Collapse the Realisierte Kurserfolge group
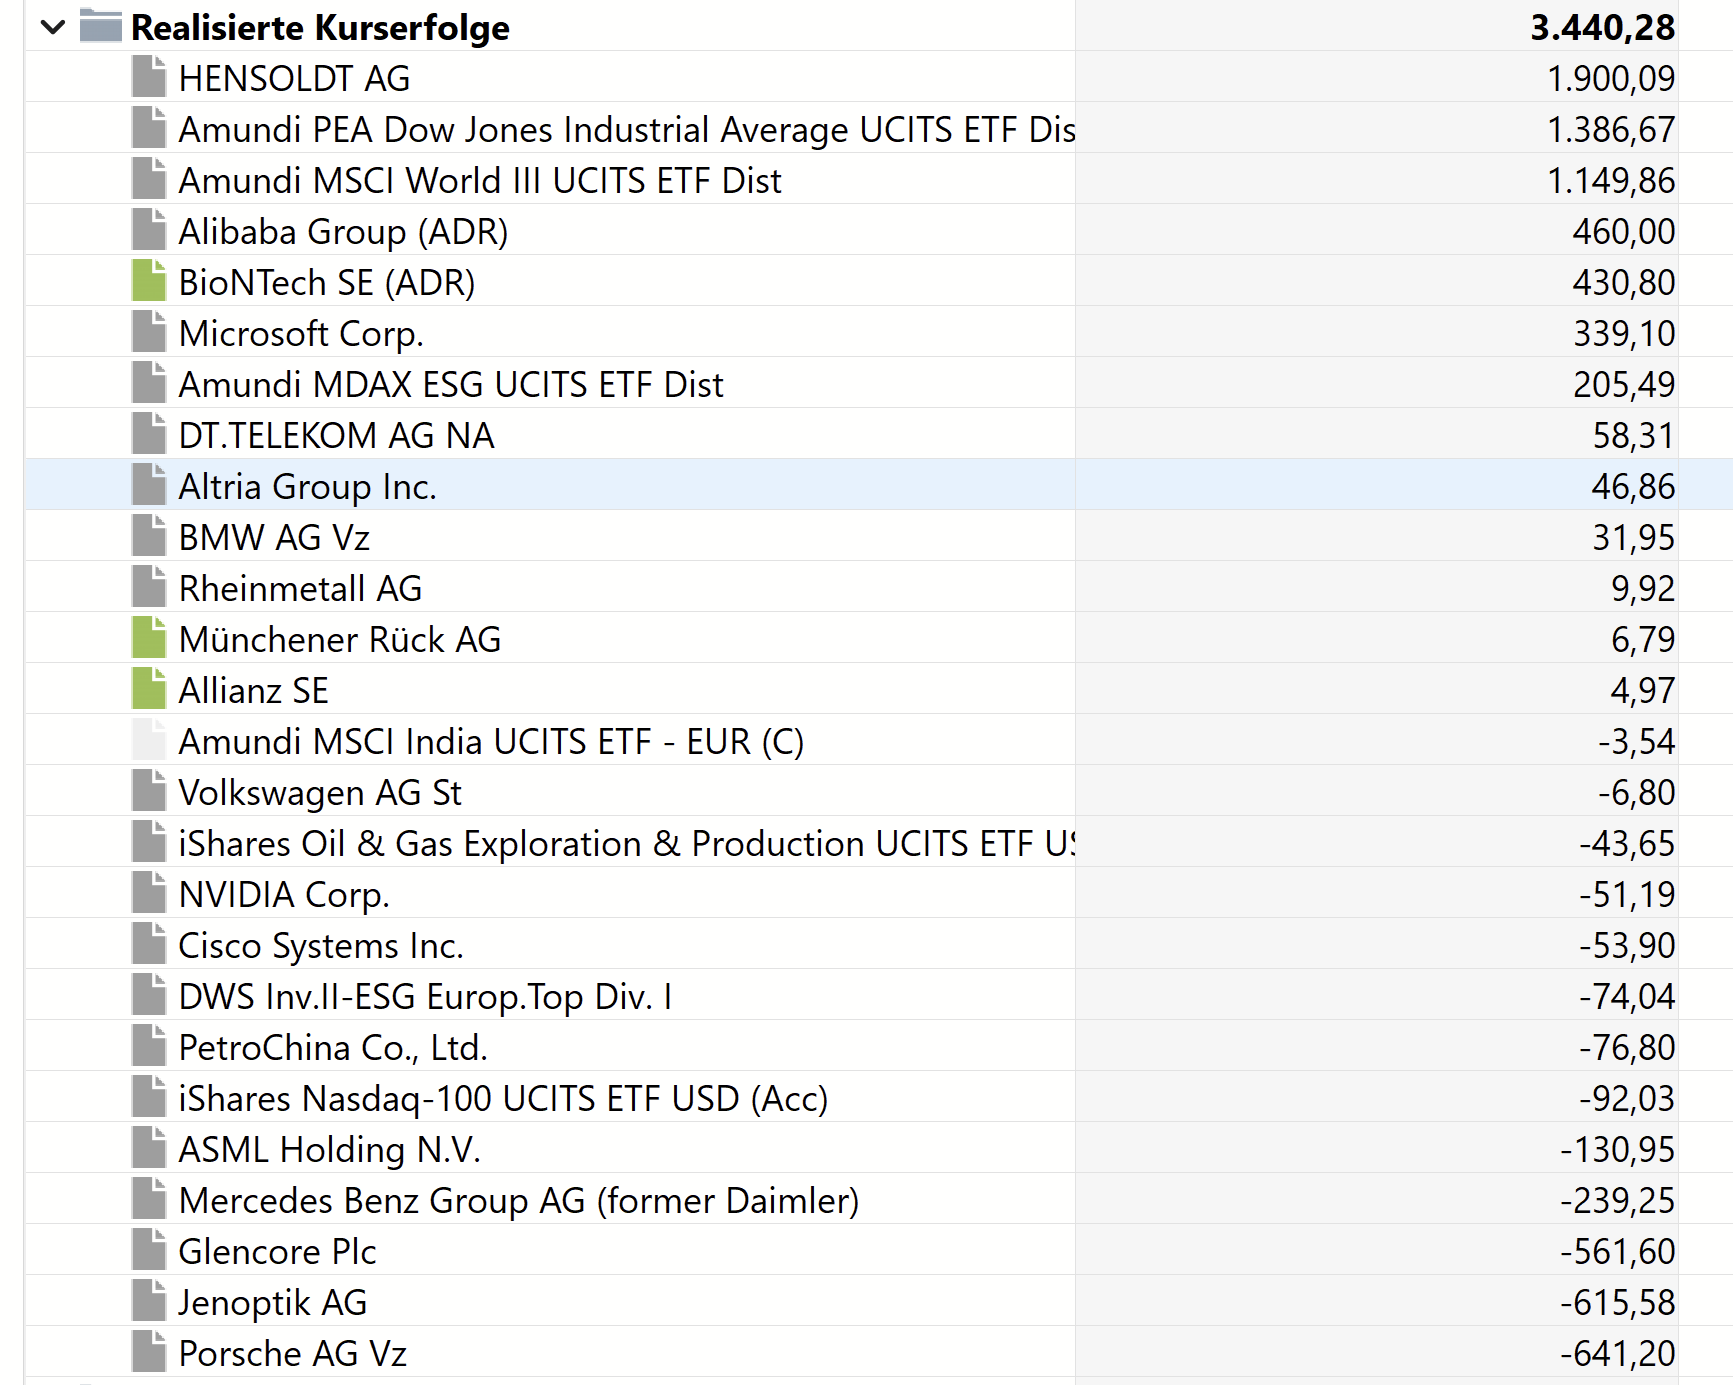 53,27
